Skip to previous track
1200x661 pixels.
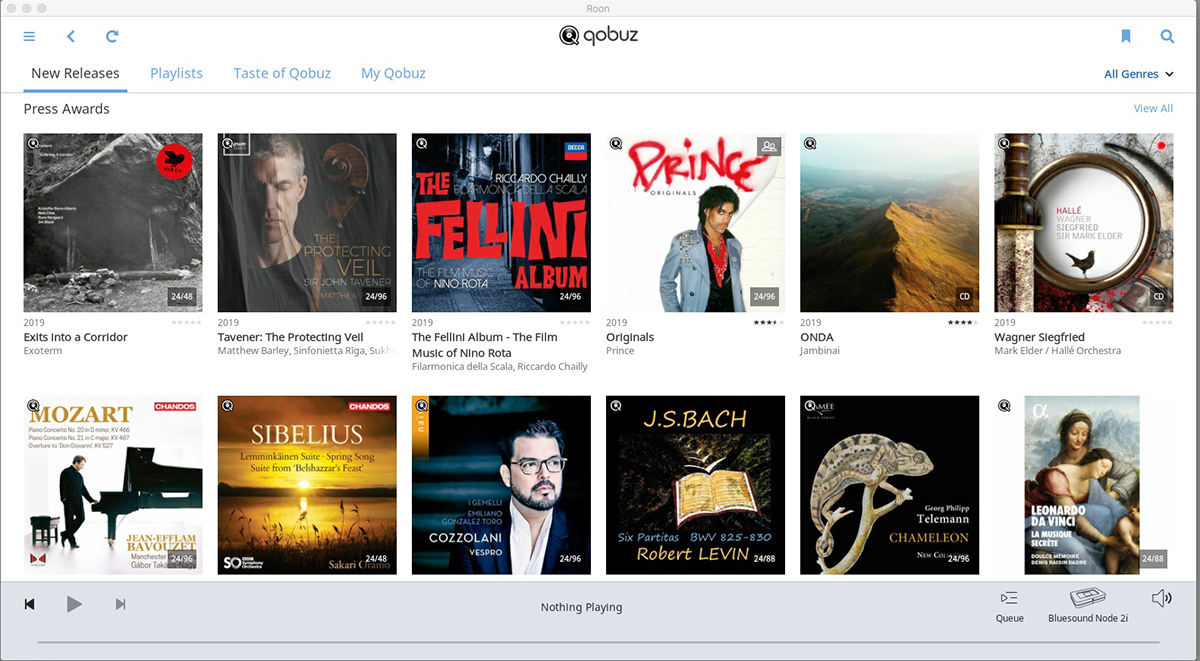pyautogui.click(x=30, y=604)
